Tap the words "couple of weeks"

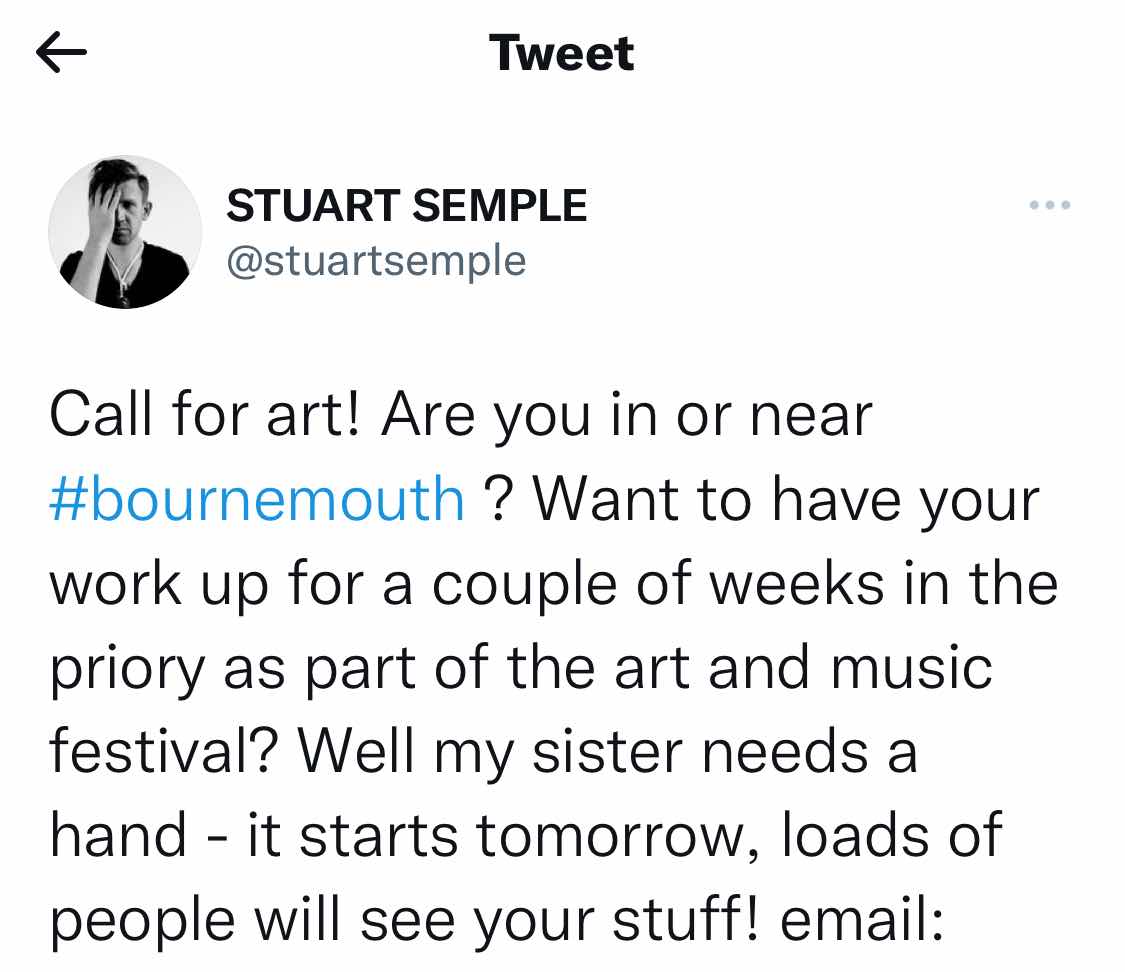[658, 585]
